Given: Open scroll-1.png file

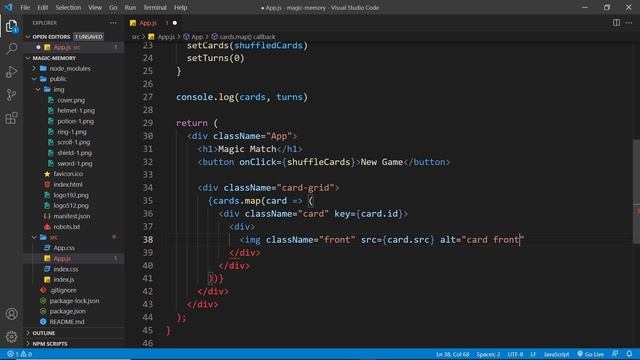Looking at the screenshot, I should coord(73,142).
